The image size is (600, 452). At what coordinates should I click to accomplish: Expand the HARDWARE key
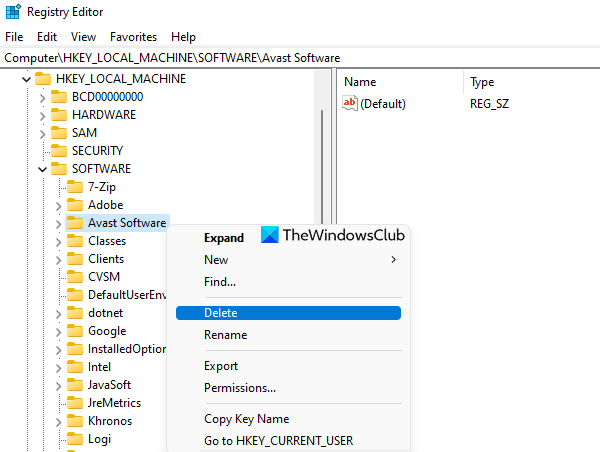pyautogui.click(x=42, y=116)
